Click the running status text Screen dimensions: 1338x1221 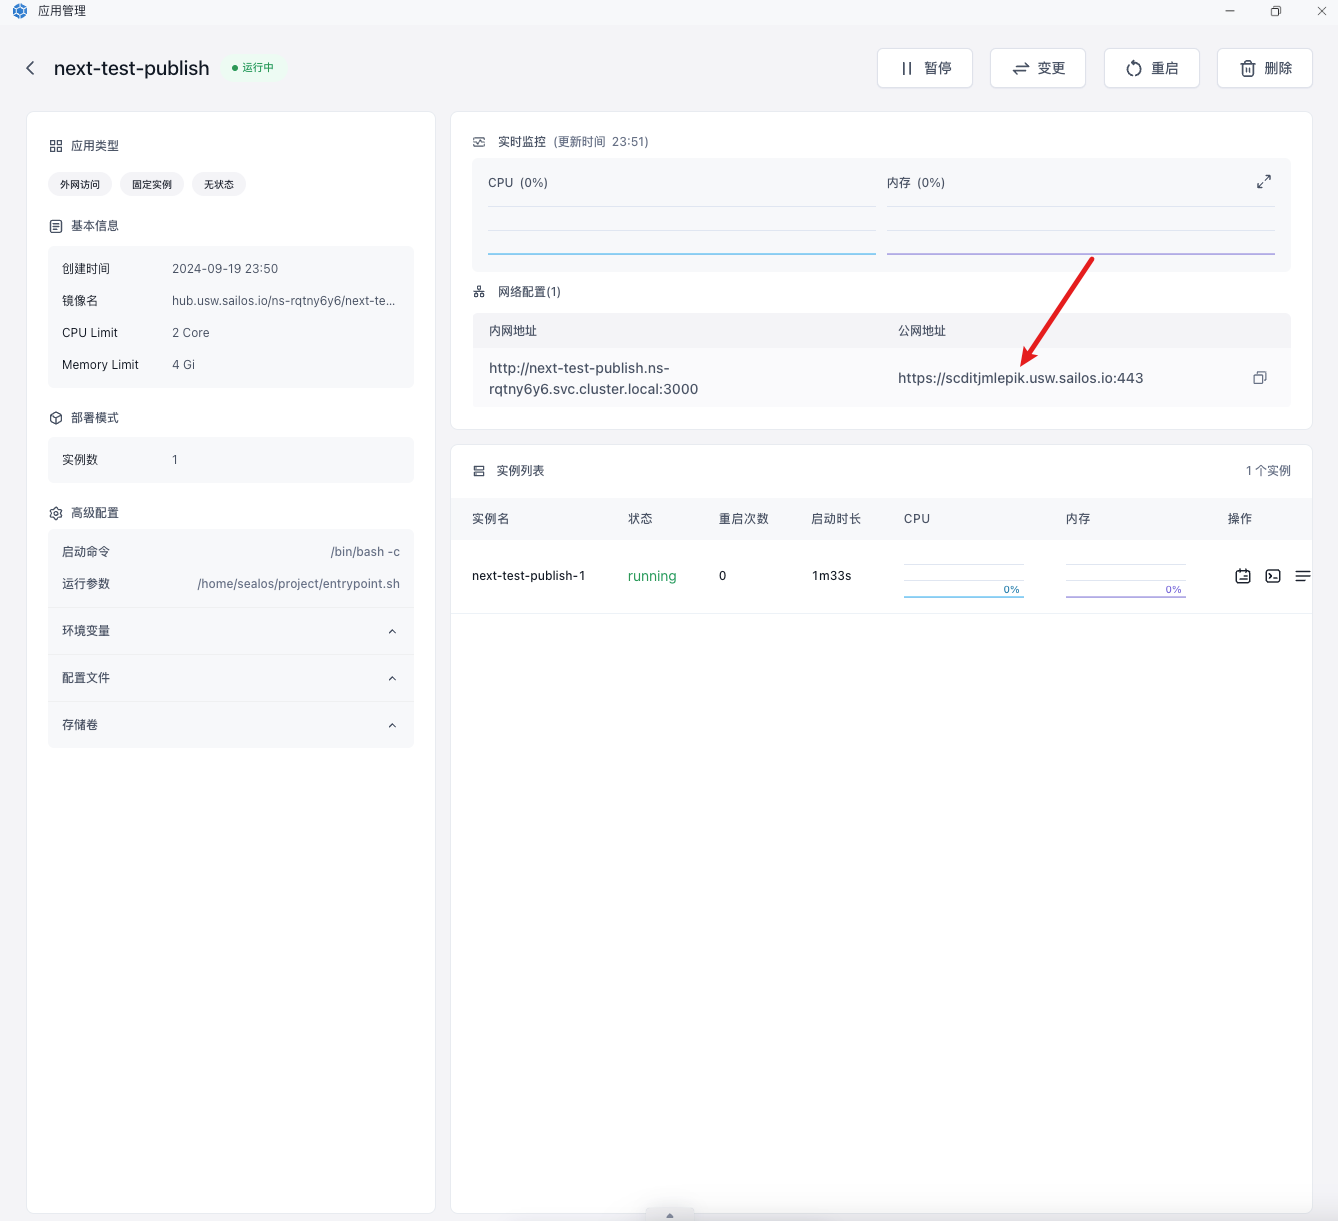pos(652,576)
